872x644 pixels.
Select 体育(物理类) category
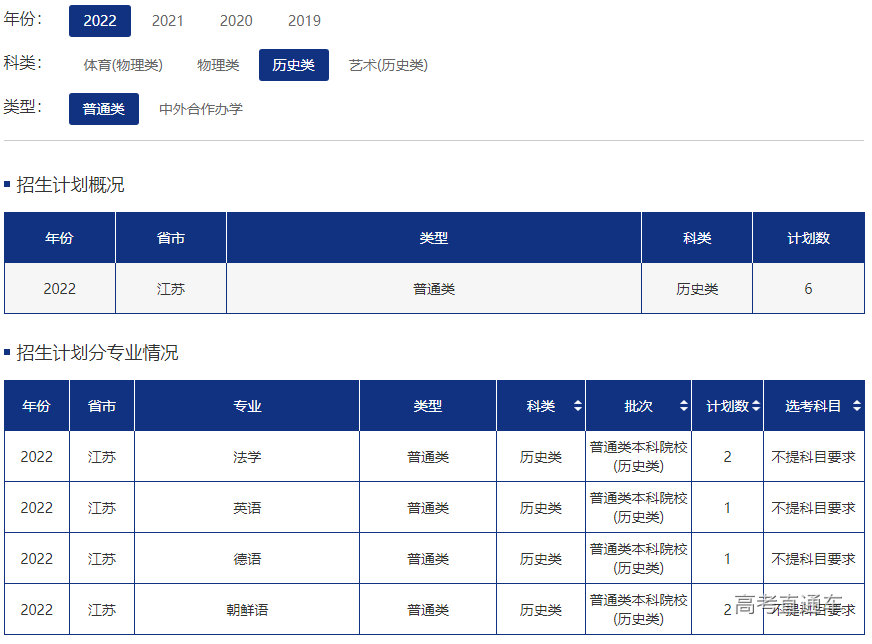123,65
